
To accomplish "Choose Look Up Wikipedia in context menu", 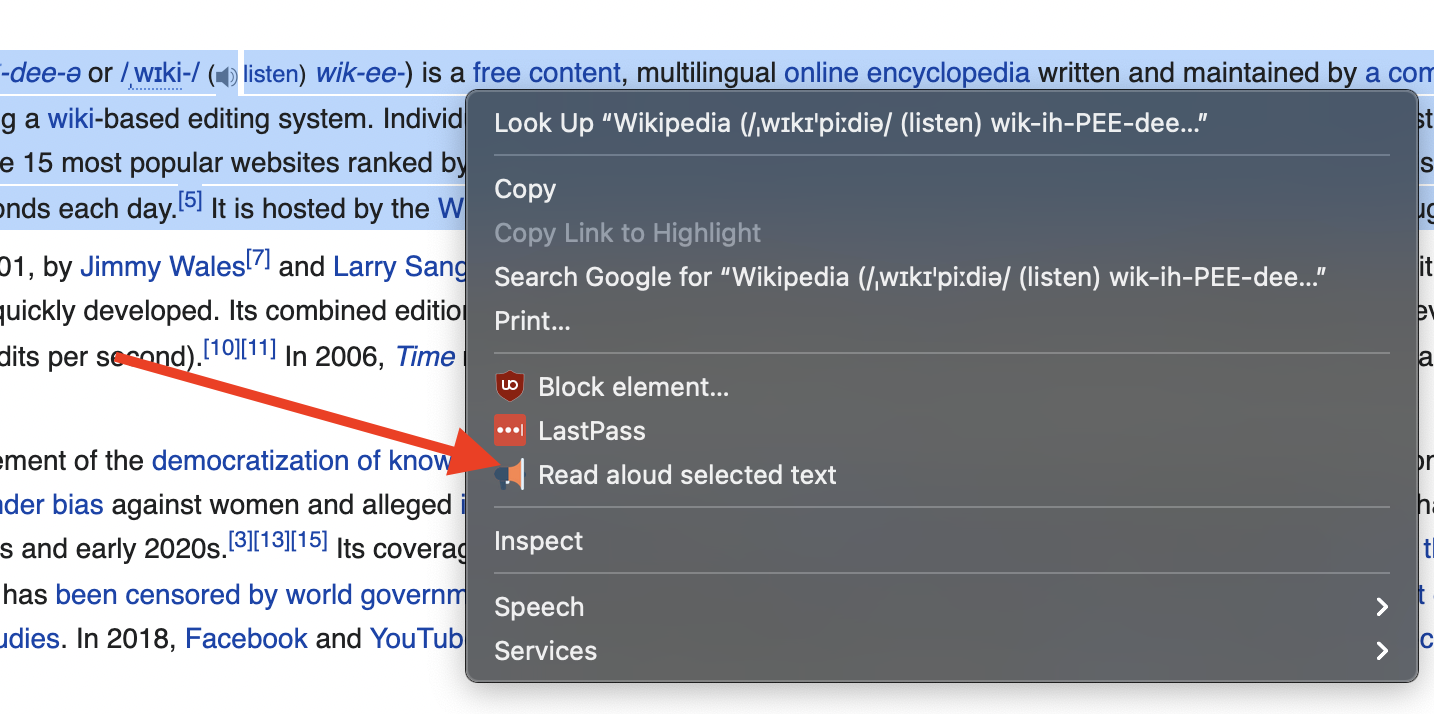I will pyautogui.click(x=942, y=123).
